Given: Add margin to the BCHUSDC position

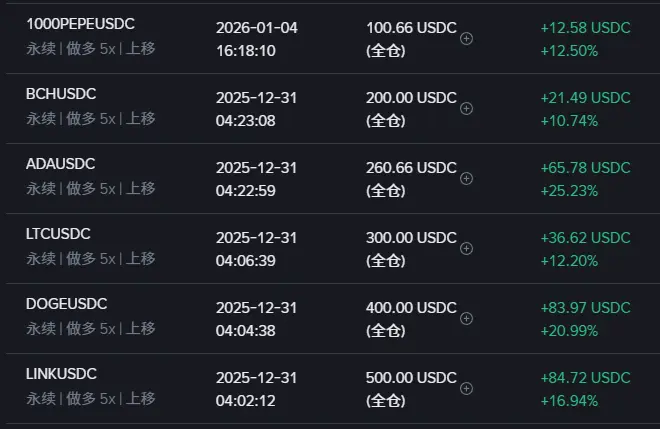Looking at the screenshot, I should 466,109.
